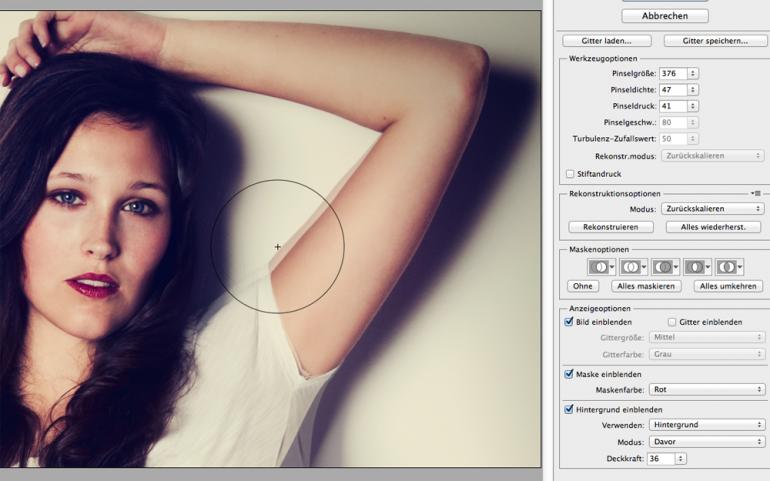Click the Turbulenz-Zufallswert value field
770x481 pixels.
[673, 139]
